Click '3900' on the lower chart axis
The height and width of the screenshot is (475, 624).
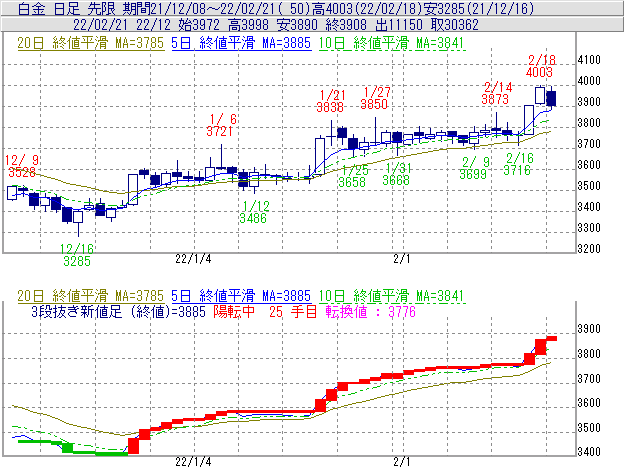coord(589,329)
